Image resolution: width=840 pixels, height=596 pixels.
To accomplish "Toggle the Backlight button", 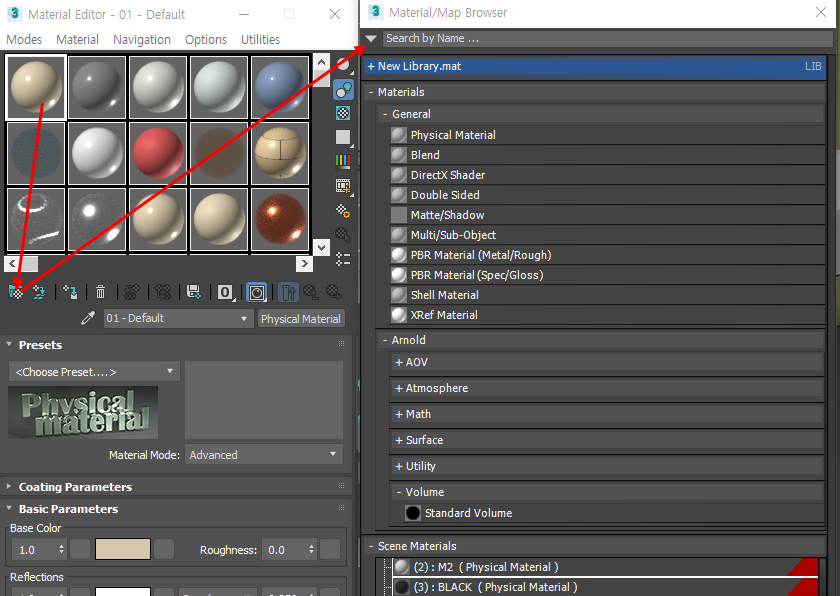I will tap(343, 89).
